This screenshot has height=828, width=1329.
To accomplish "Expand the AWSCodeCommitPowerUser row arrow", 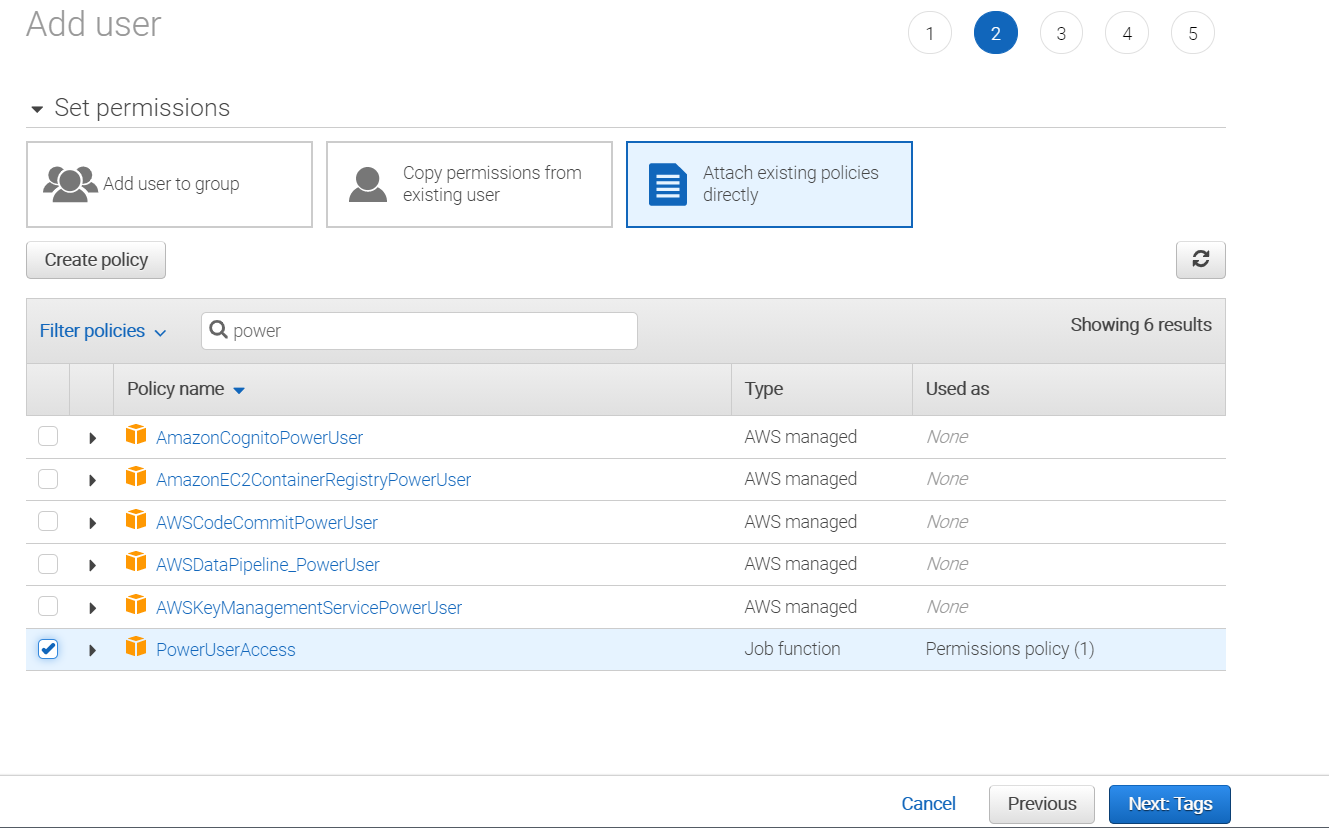I will 92,523.
